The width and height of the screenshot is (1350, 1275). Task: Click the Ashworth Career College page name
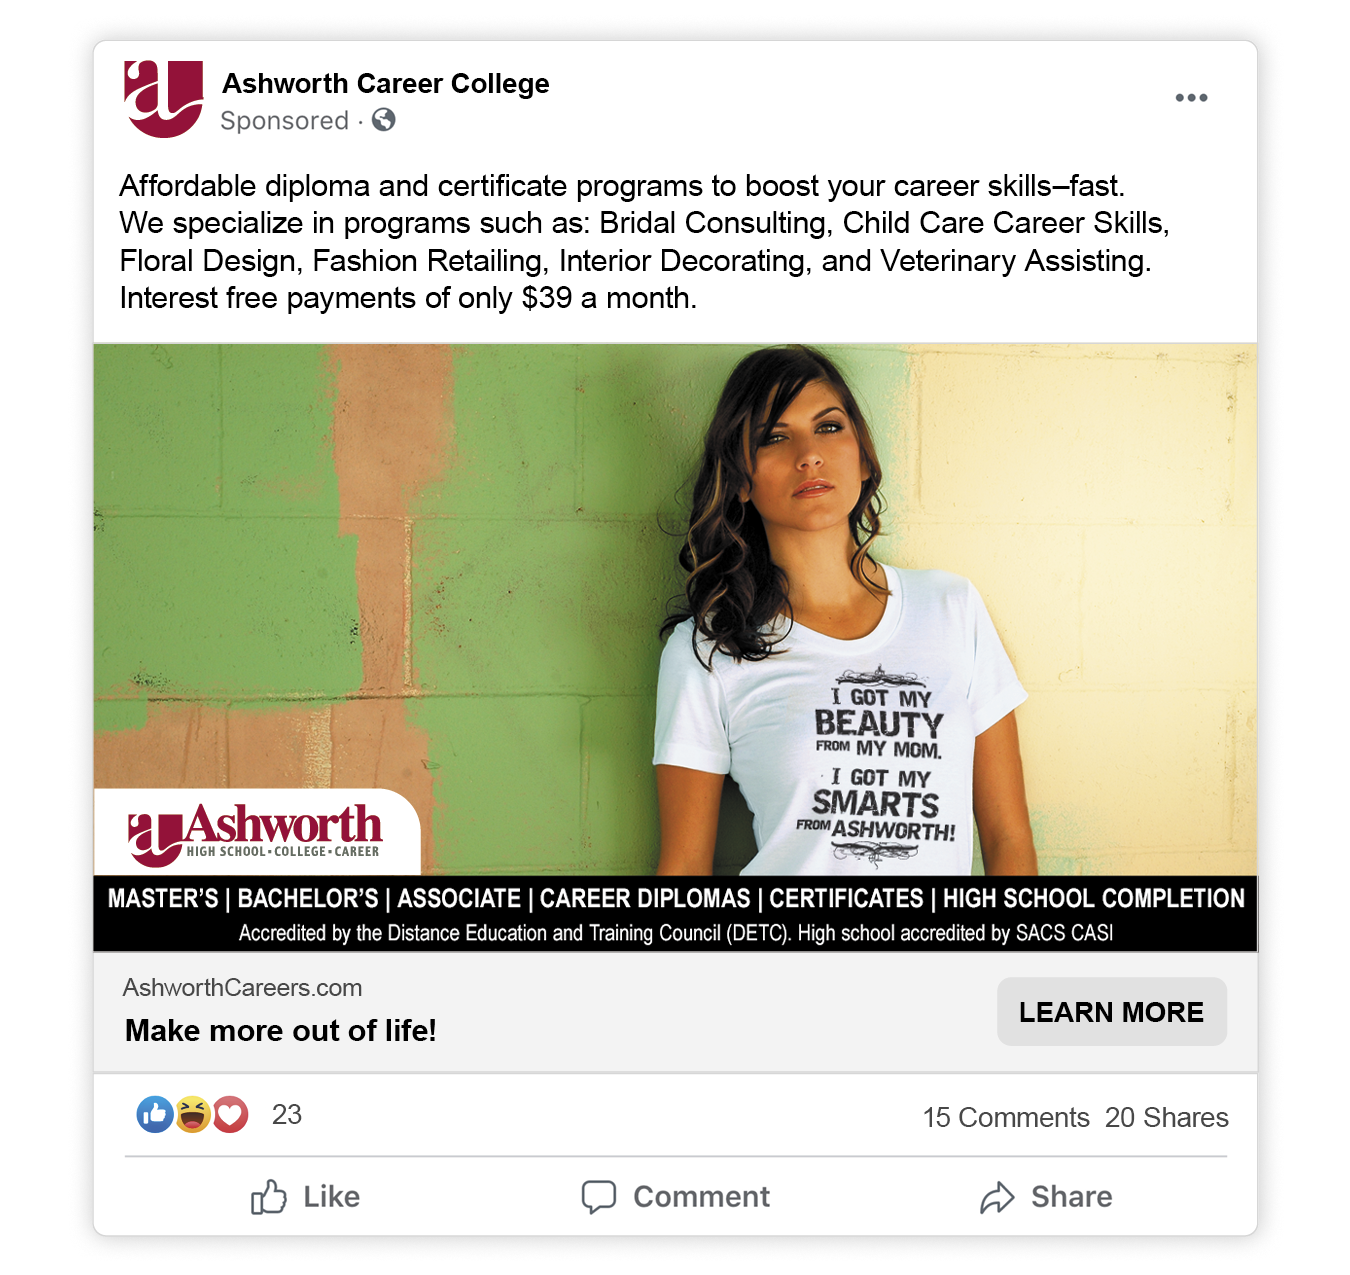point(384,84)
